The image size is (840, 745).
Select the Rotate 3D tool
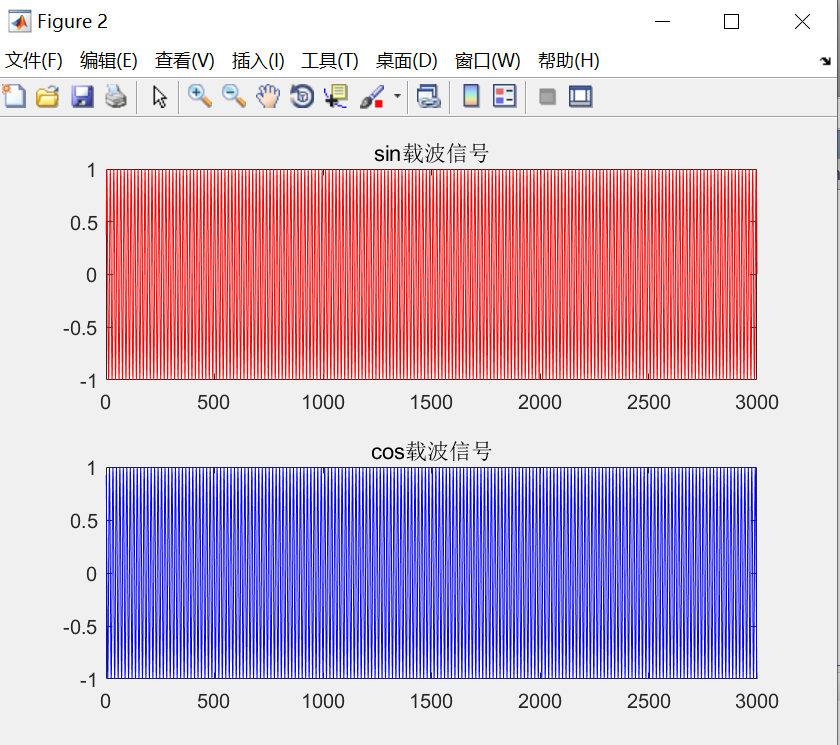coord(301,96)
